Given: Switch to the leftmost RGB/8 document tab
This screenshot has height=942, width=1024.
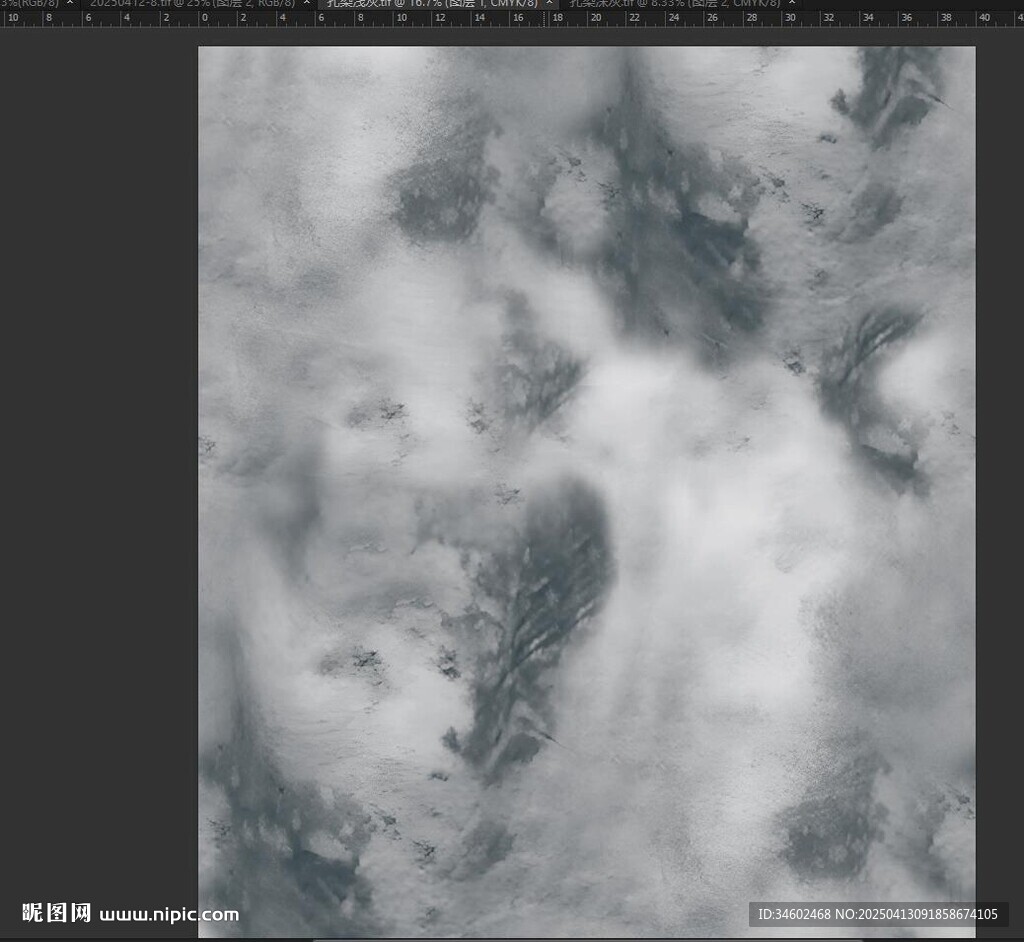Looking at the screenshot, I should coord(29,3).
